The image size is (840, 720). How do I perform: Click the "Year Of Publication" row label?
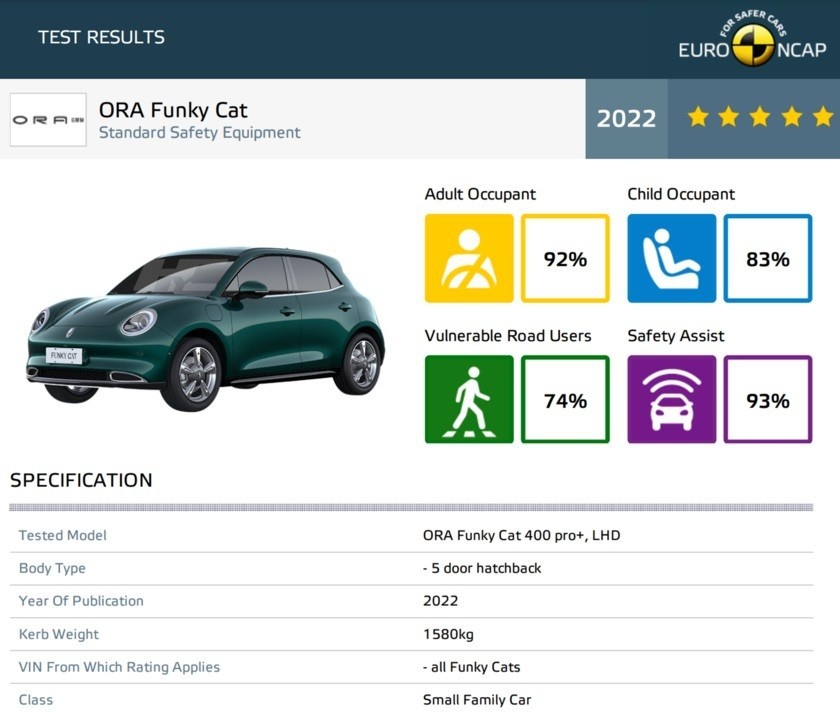coord(81,601)
